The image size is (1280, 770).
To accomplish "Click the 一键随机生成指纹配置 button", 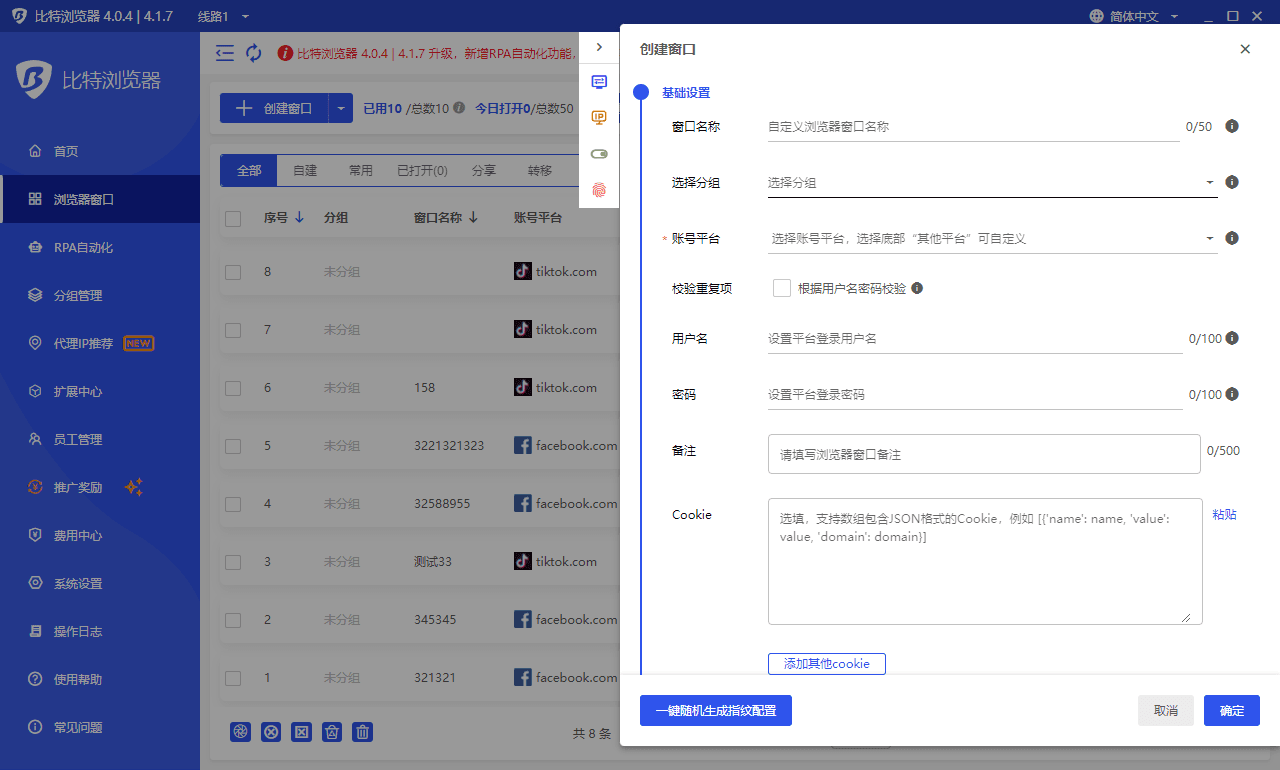I will [x=715, y=710].
